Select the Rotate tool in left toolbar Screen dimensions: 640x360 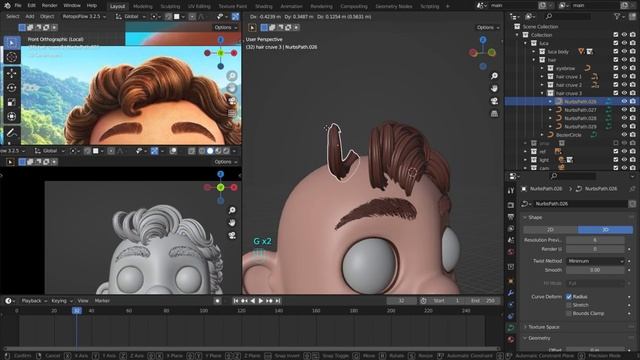pyautogui.click(x=12, y=88)
